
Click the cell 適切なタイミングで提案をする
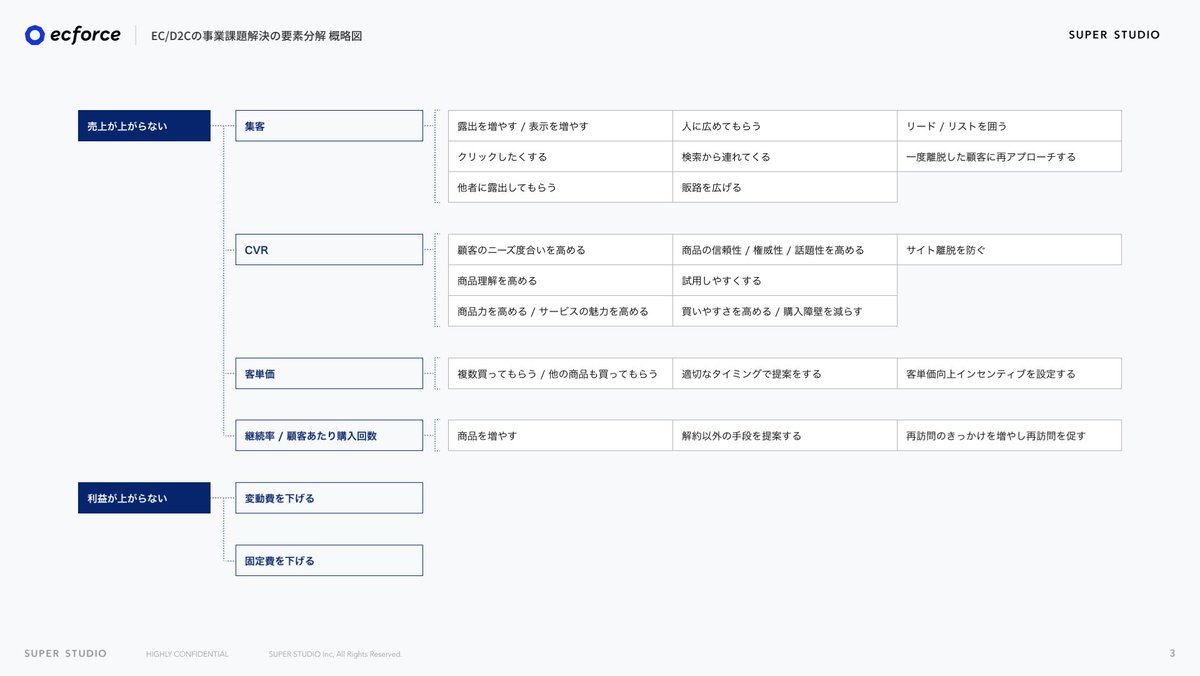click(x=785, y=374)
